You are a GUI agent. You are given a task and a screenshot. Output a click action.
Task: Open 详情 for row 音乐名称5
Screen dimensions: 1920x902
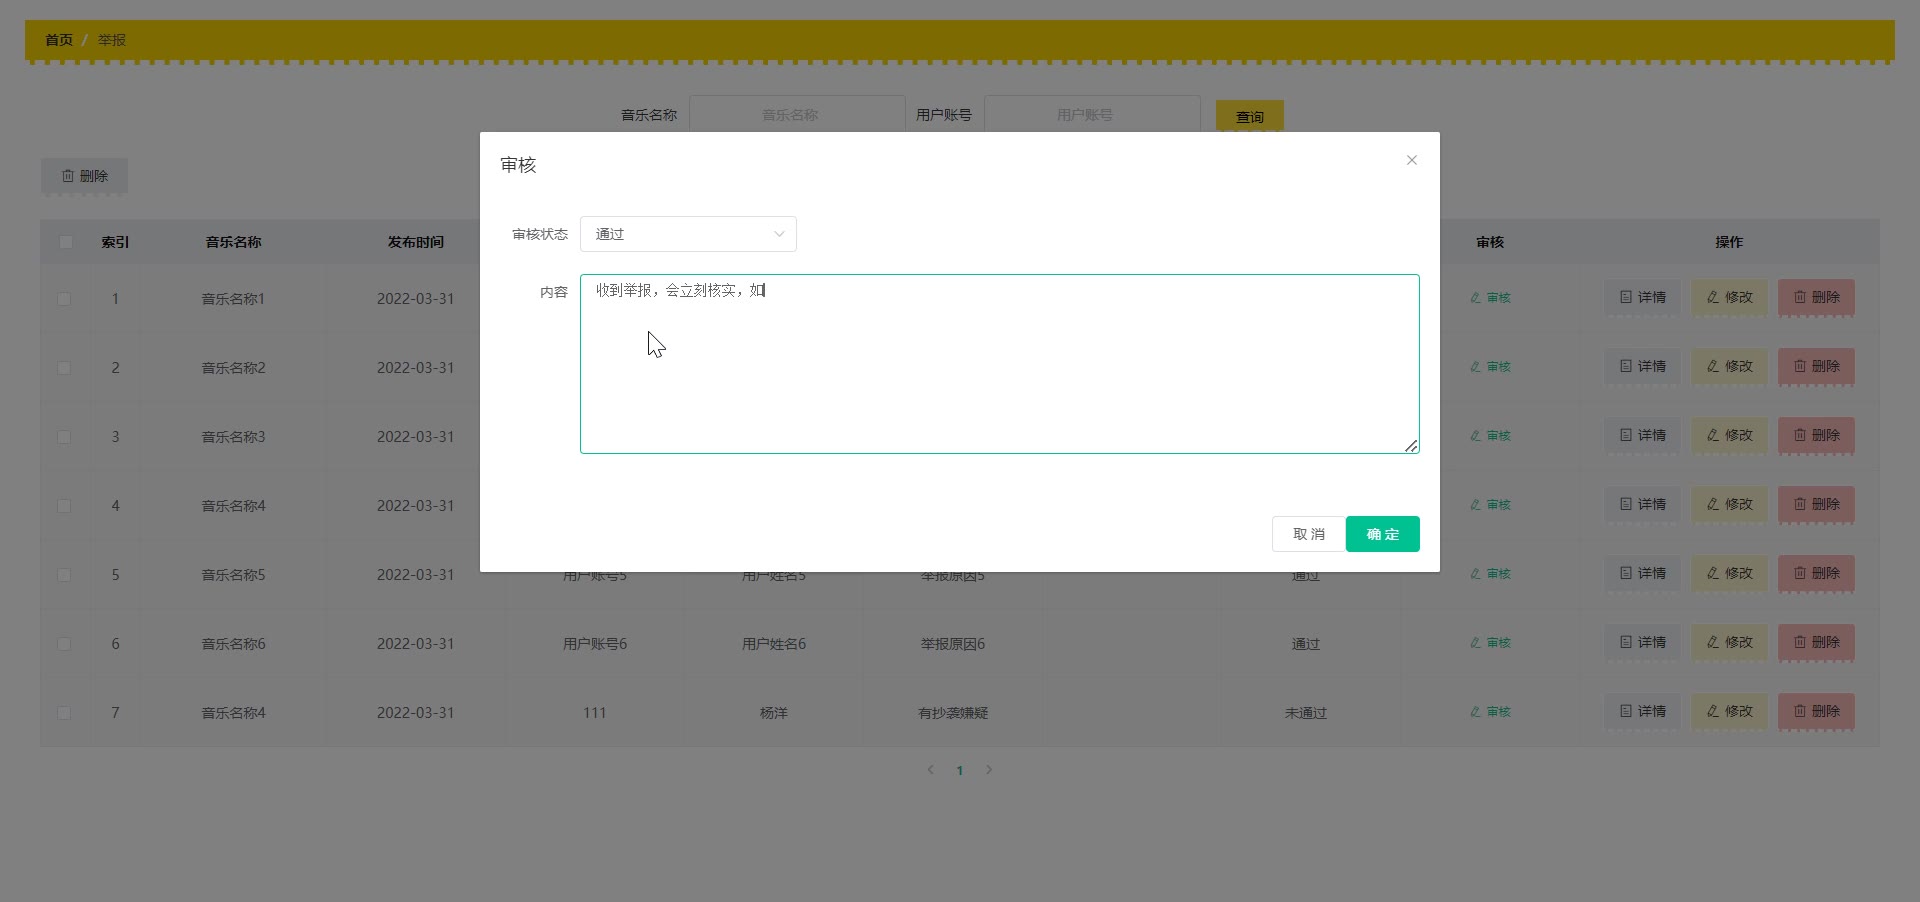tap(1642, 573)
